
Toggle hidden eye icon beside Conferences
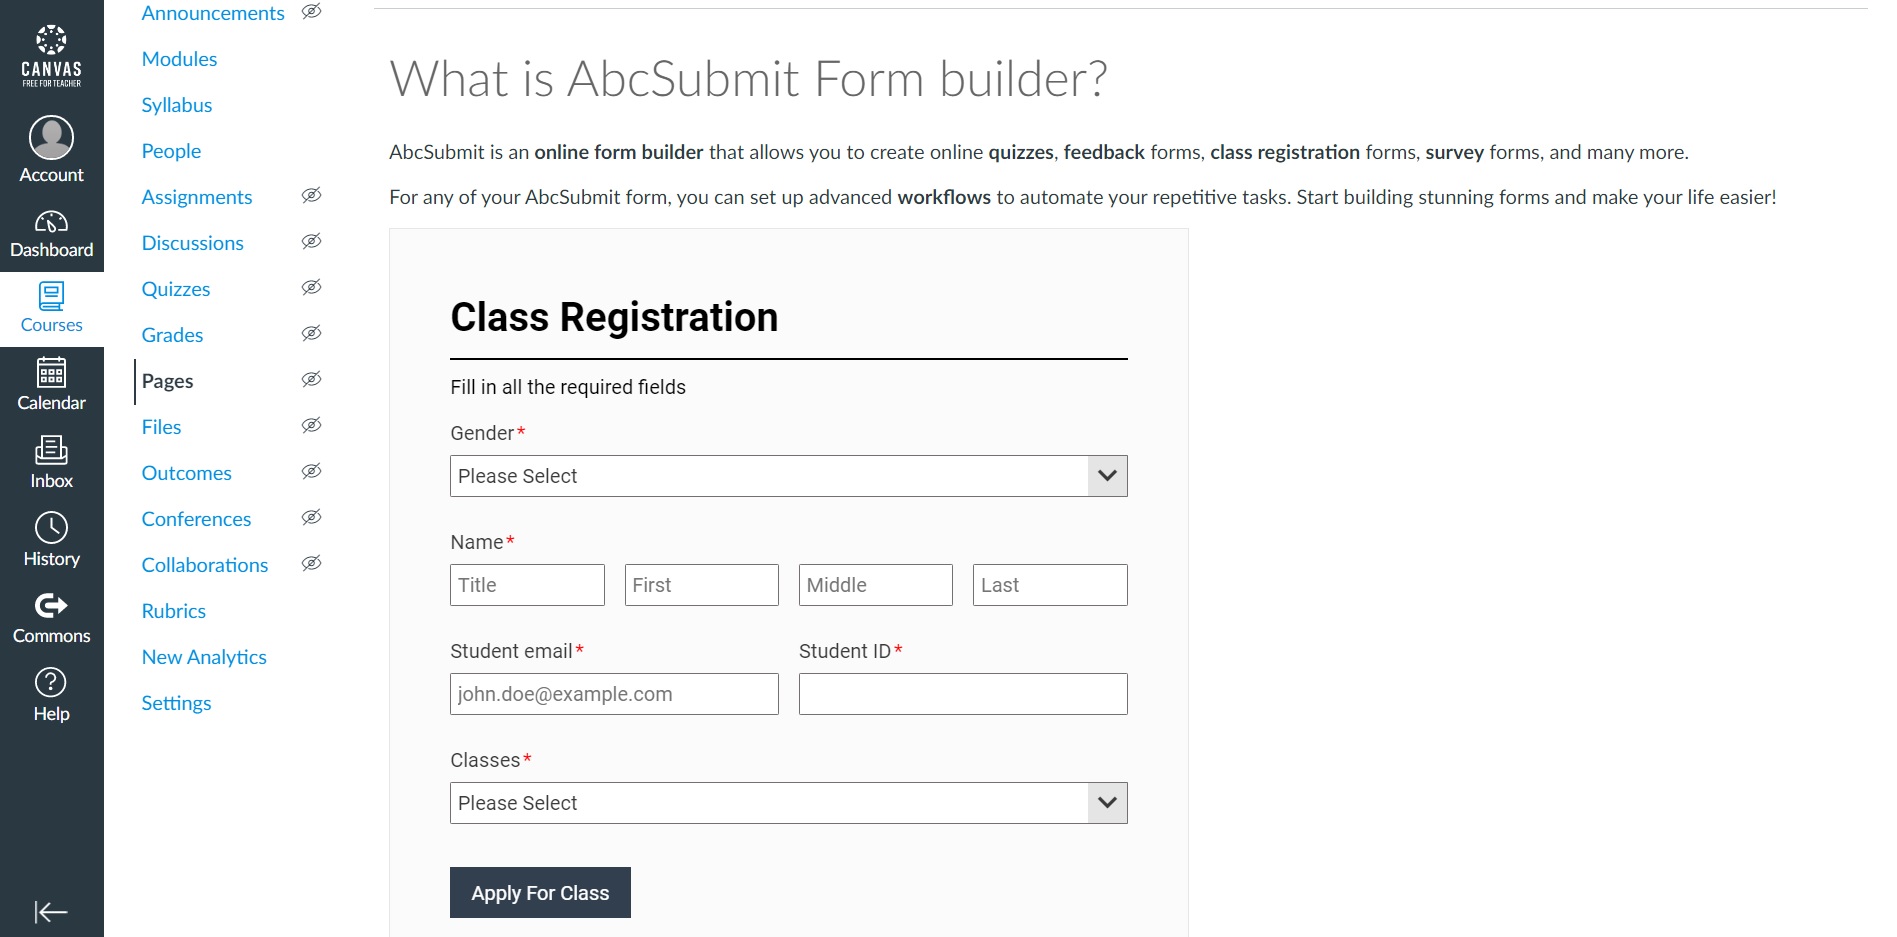[x=312, y=517]
